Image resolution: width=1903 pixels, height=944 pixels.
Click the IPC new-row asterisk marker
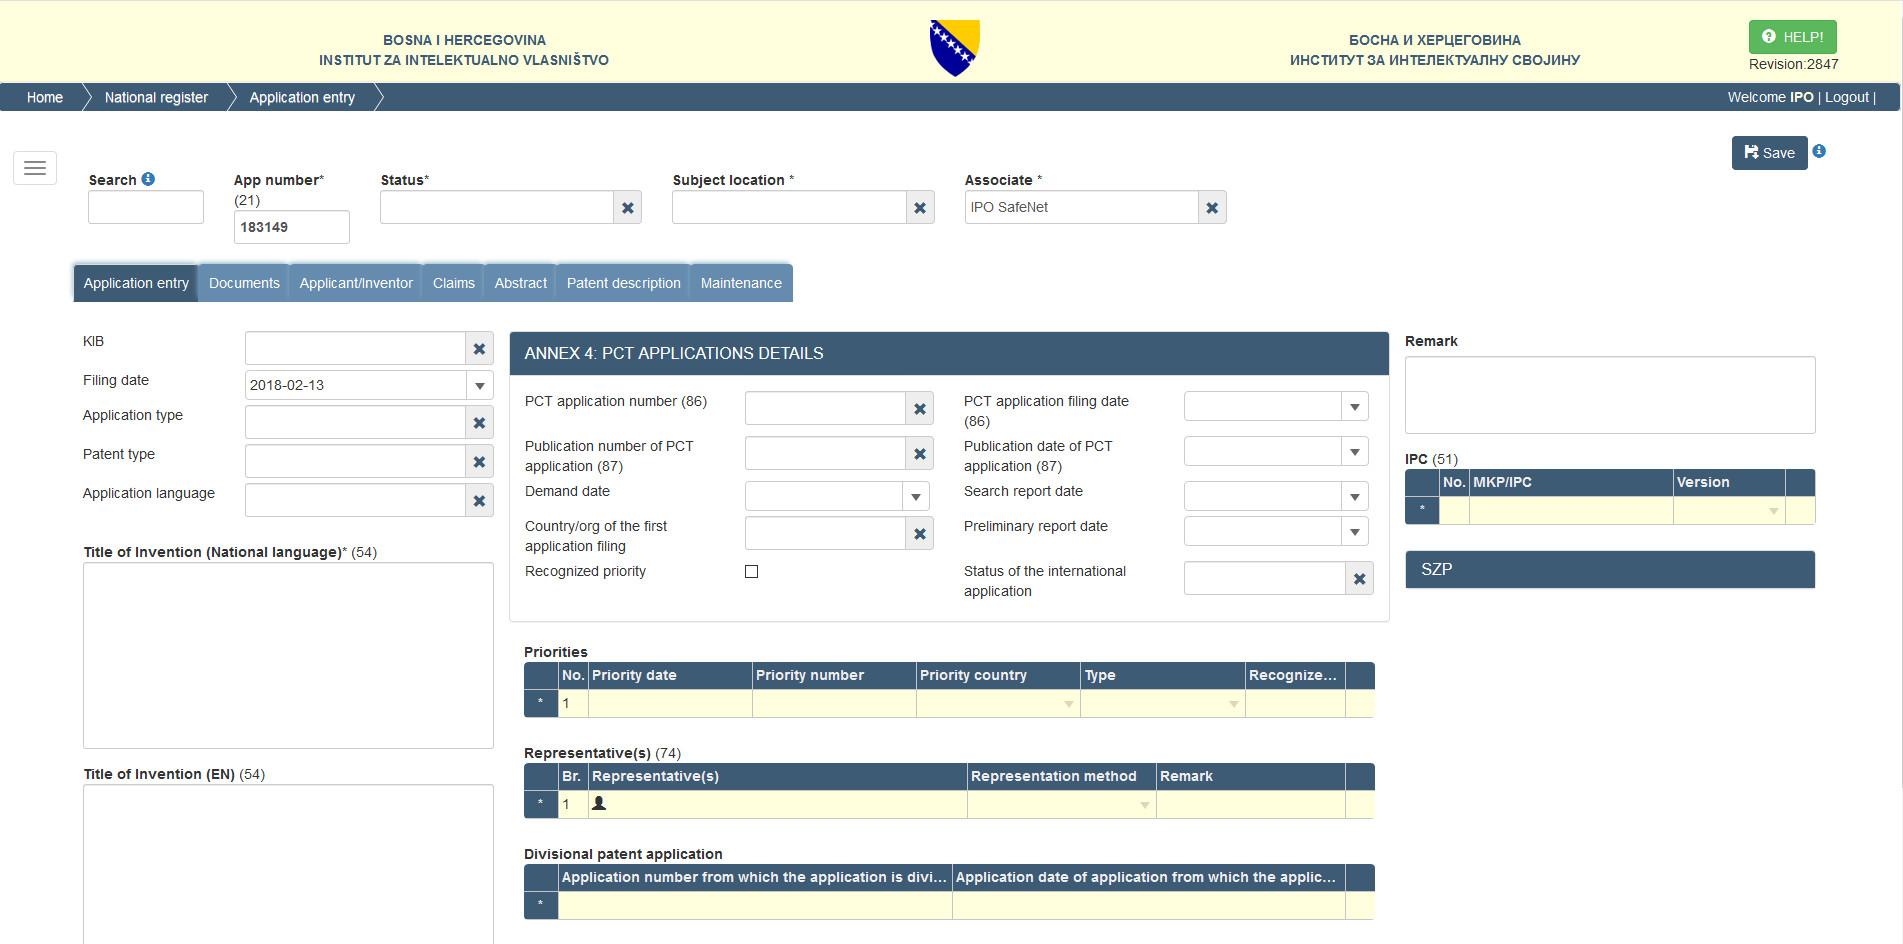click(1422, 510)
